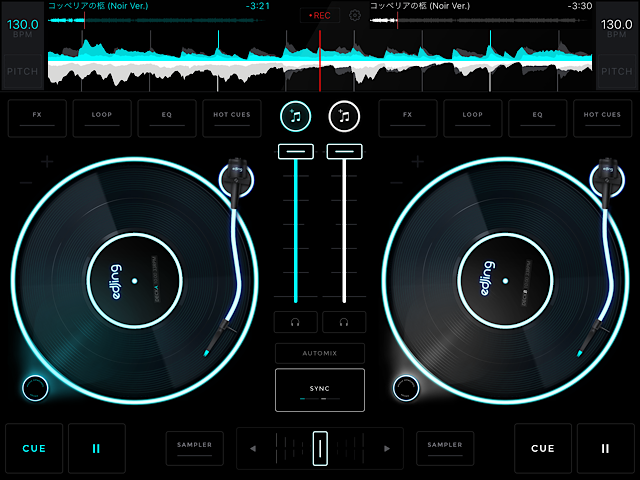Image resolution: width=640 pixels, height=480 pixels.
Task: Seek in left deck overview waveform
Action: pyautogui.click(x=157, y=20)
